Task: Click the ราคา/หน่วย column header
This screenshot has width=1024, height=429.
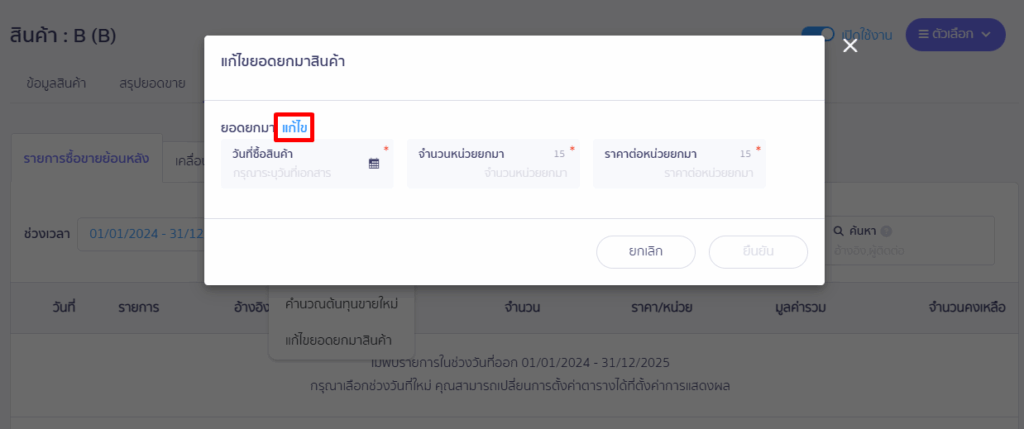Action: (662, 308)
